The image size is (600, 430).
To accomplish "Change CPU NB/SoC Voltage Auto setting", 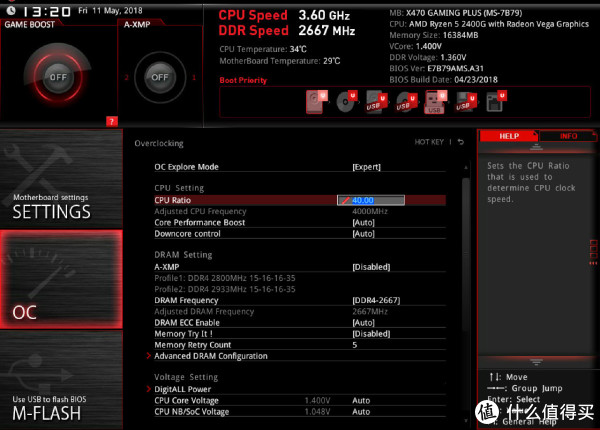I will (361, 412).
